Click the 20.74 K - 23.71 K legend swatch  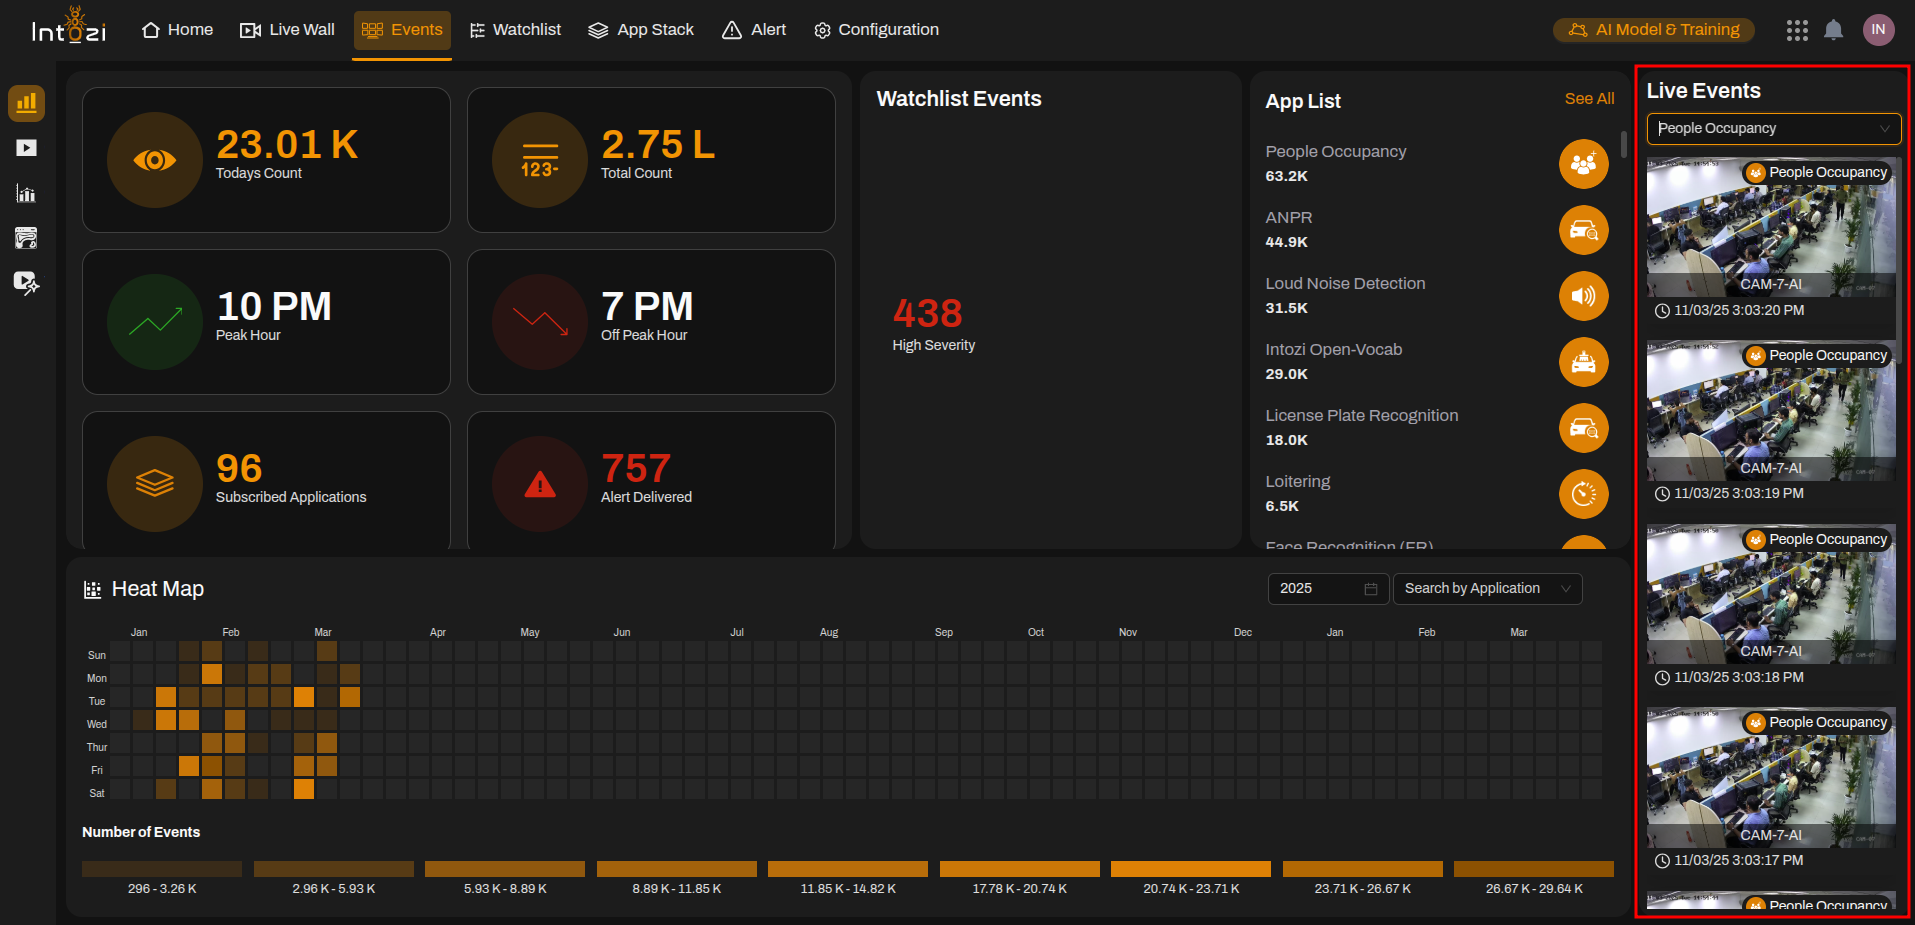tap(1190, 869)
